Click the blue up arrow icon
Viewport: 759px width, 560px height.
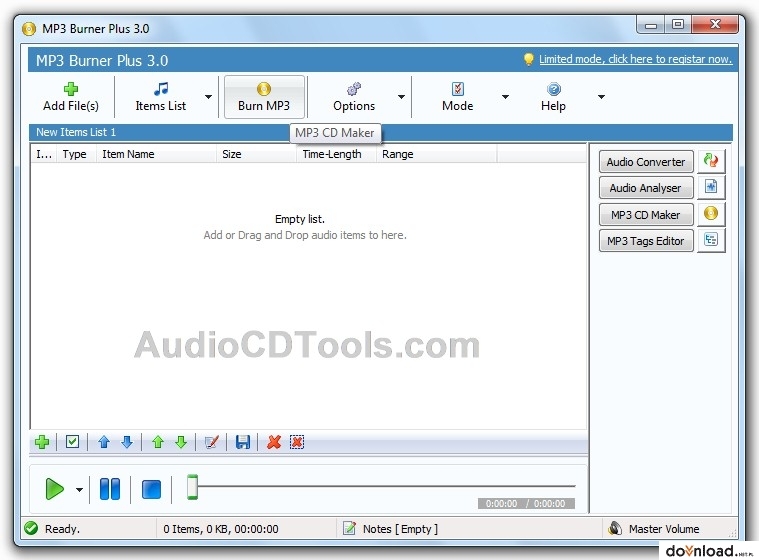pos(104,442)
